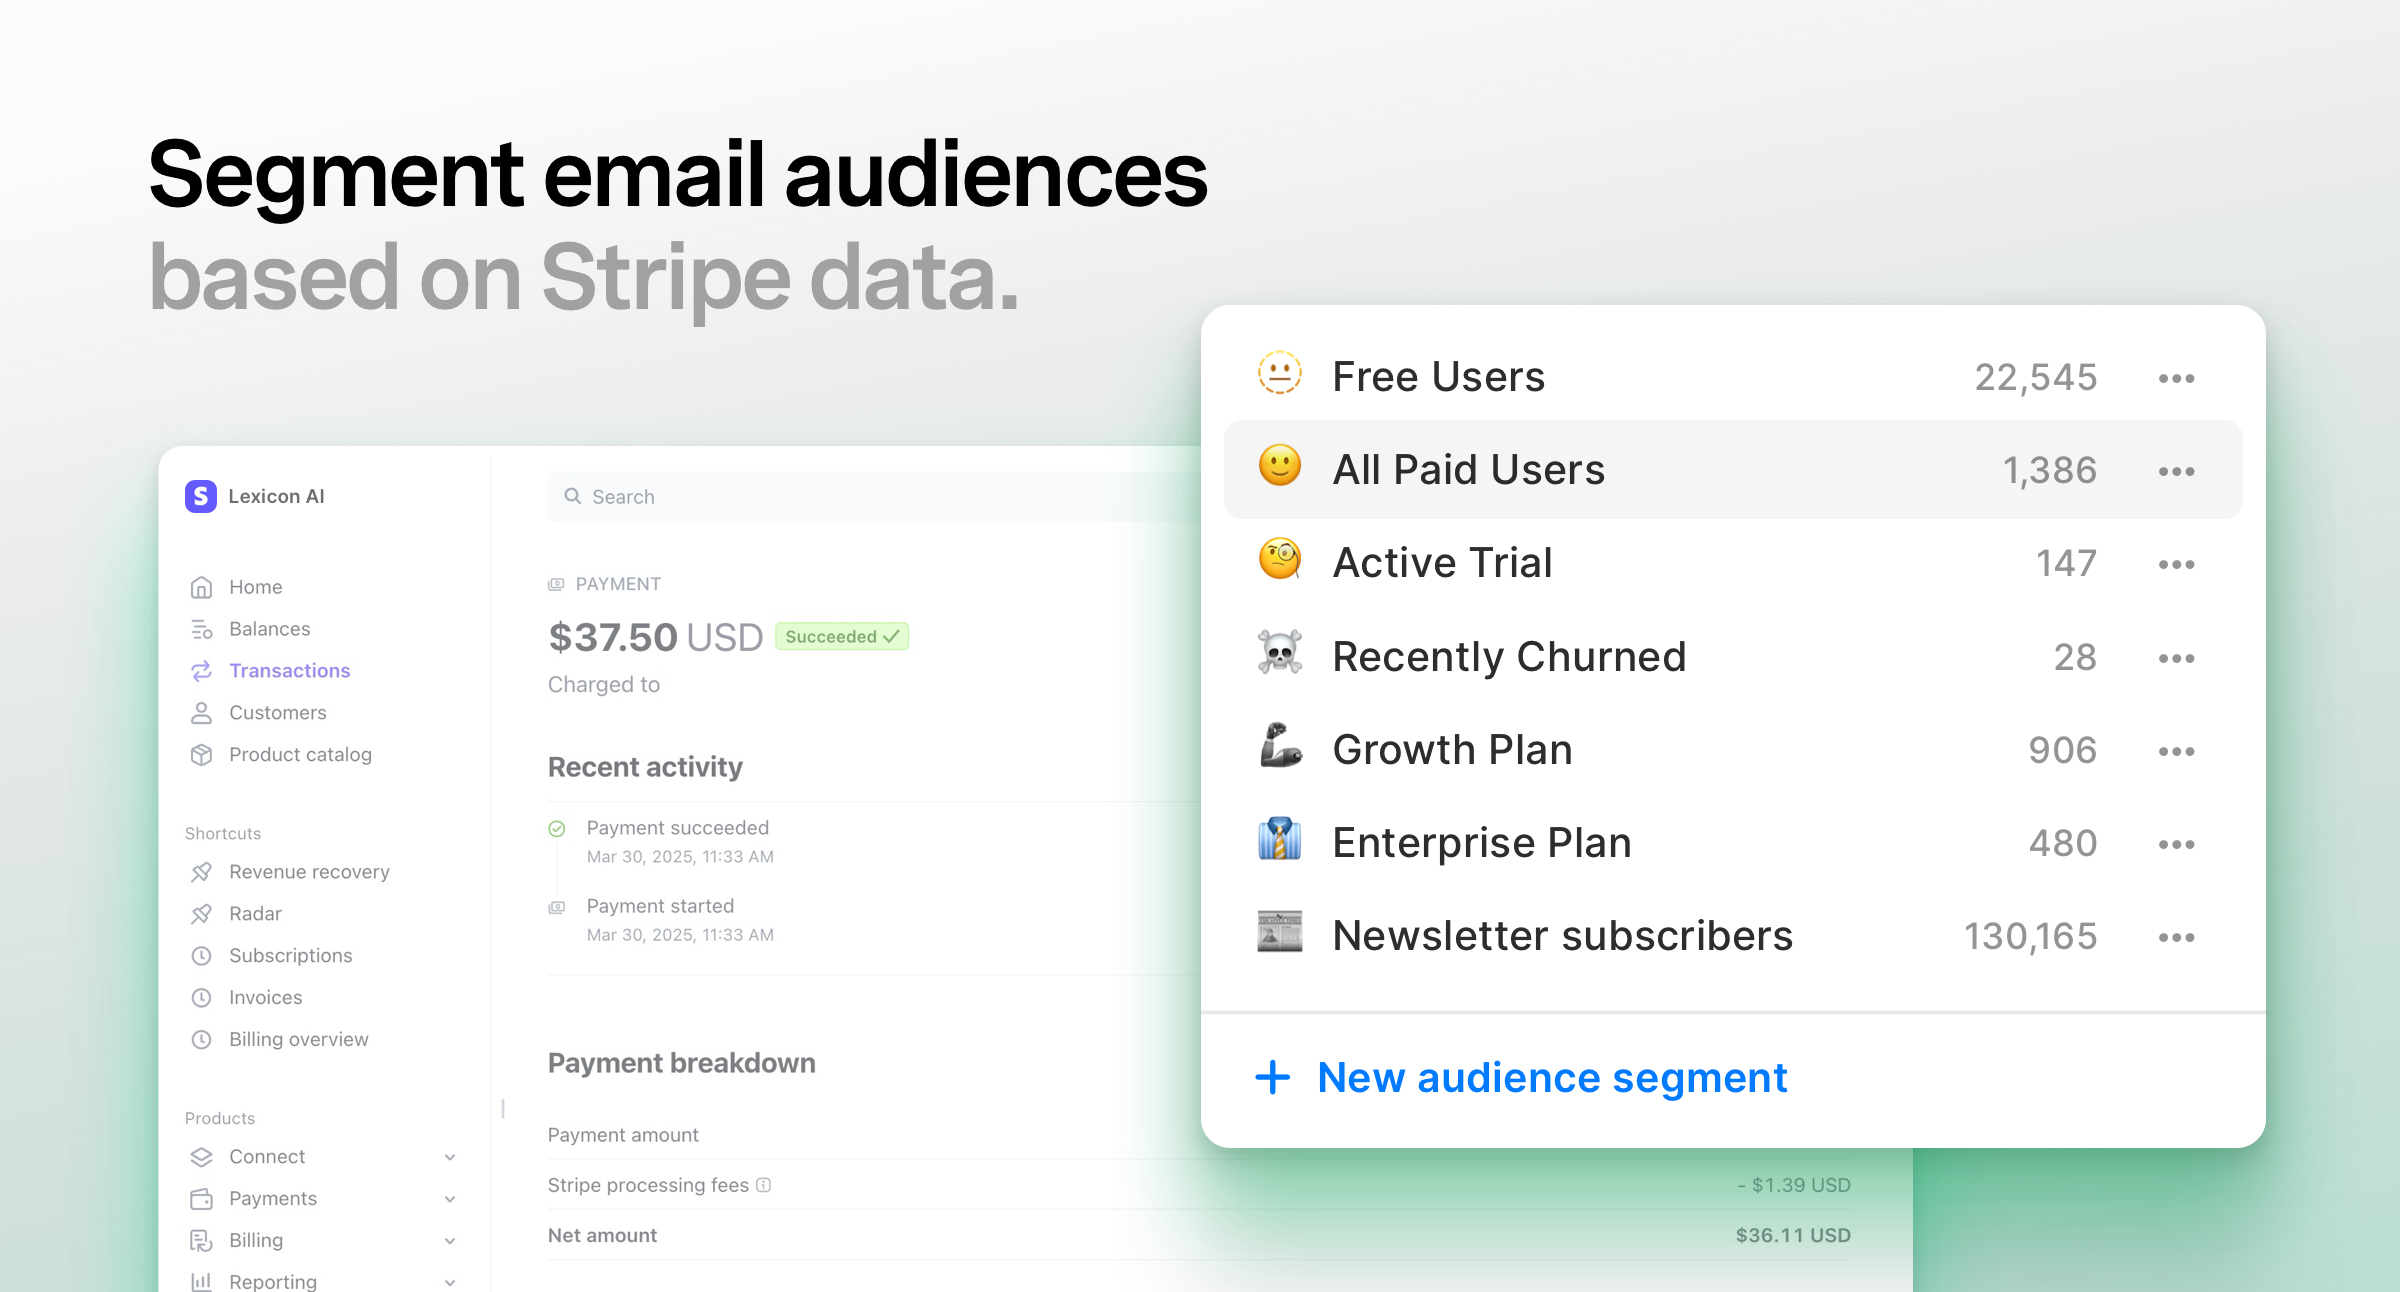Screen dimensions: 2400x1292
Task: Open the Transactions section in the sidebar
Action: [x=289, y=670]
